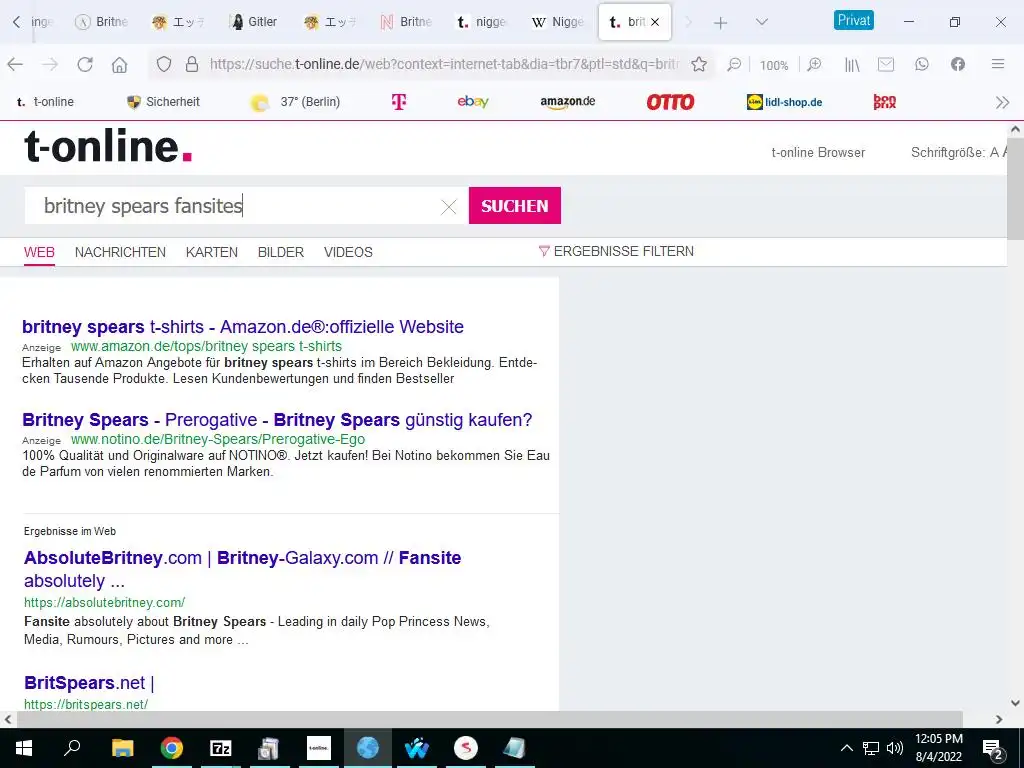Open the Sicherheit bookmark

(163, 102)
